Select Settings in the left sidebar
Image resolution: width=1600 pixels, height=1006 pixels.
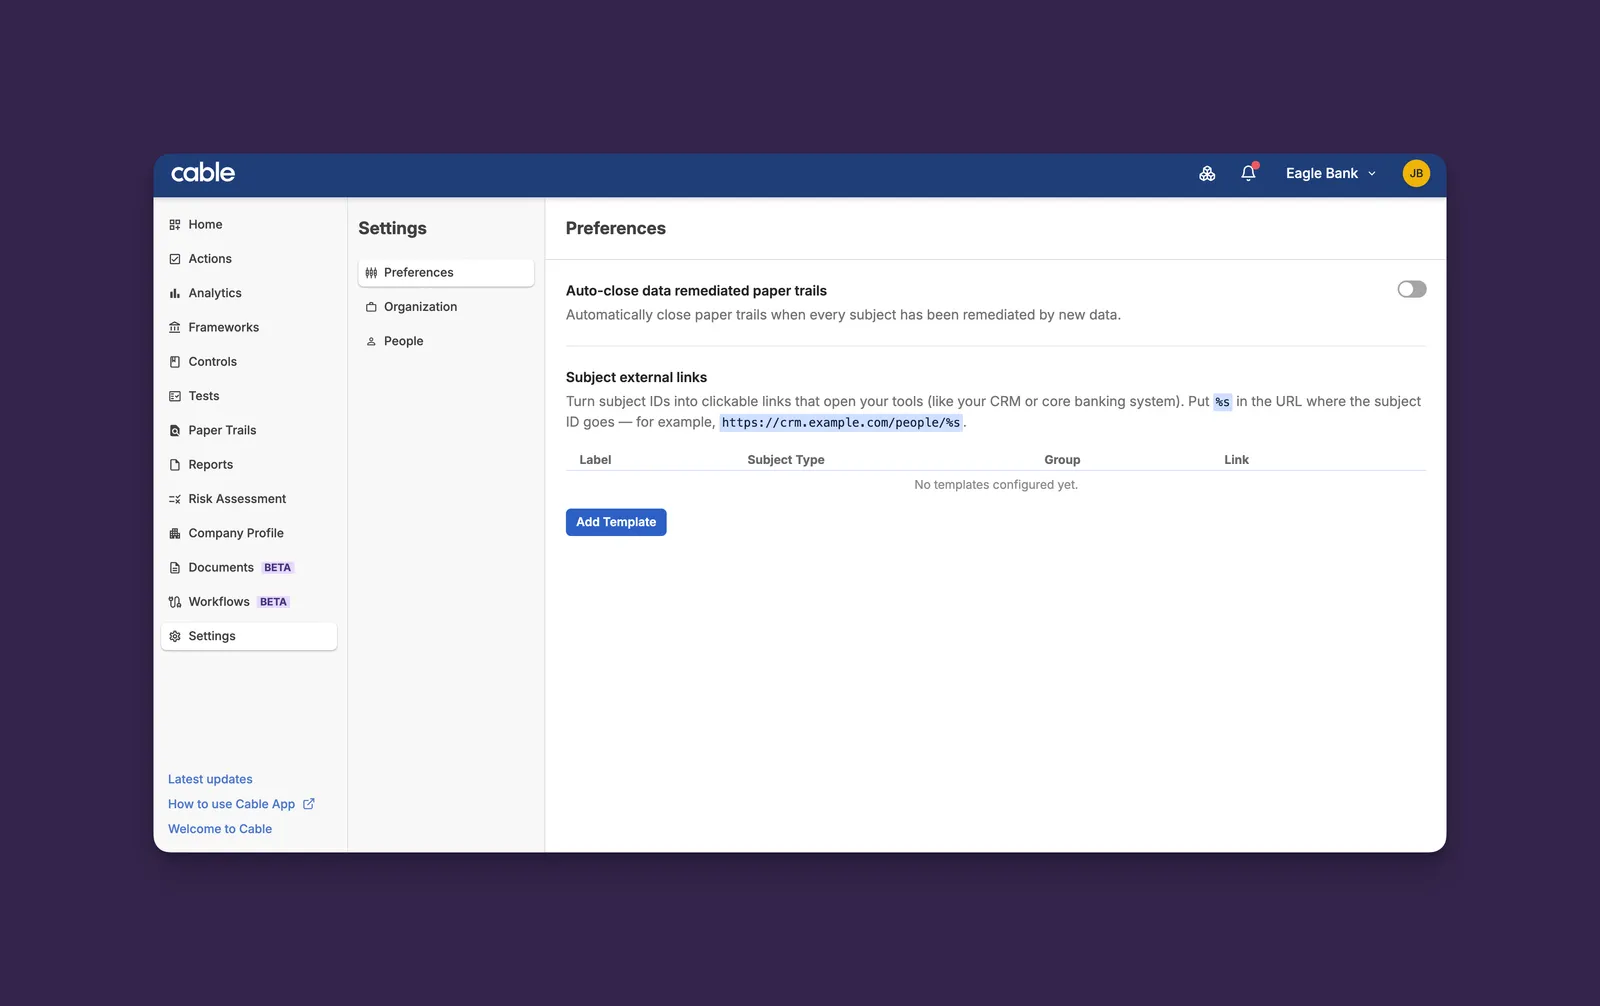click(x=249, y=636)
